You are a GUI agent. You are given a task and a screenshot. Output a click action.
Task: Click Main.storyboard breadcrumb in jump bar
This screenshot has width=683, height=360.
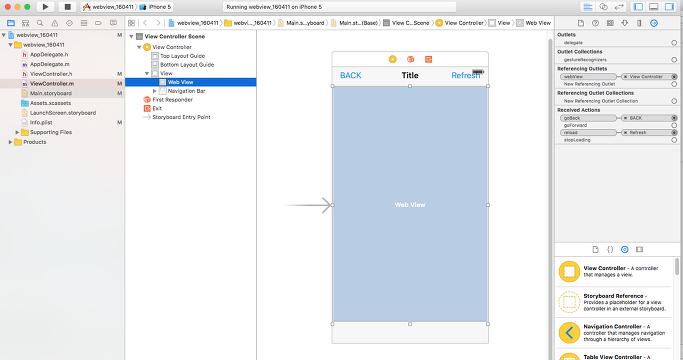[301, 23]
